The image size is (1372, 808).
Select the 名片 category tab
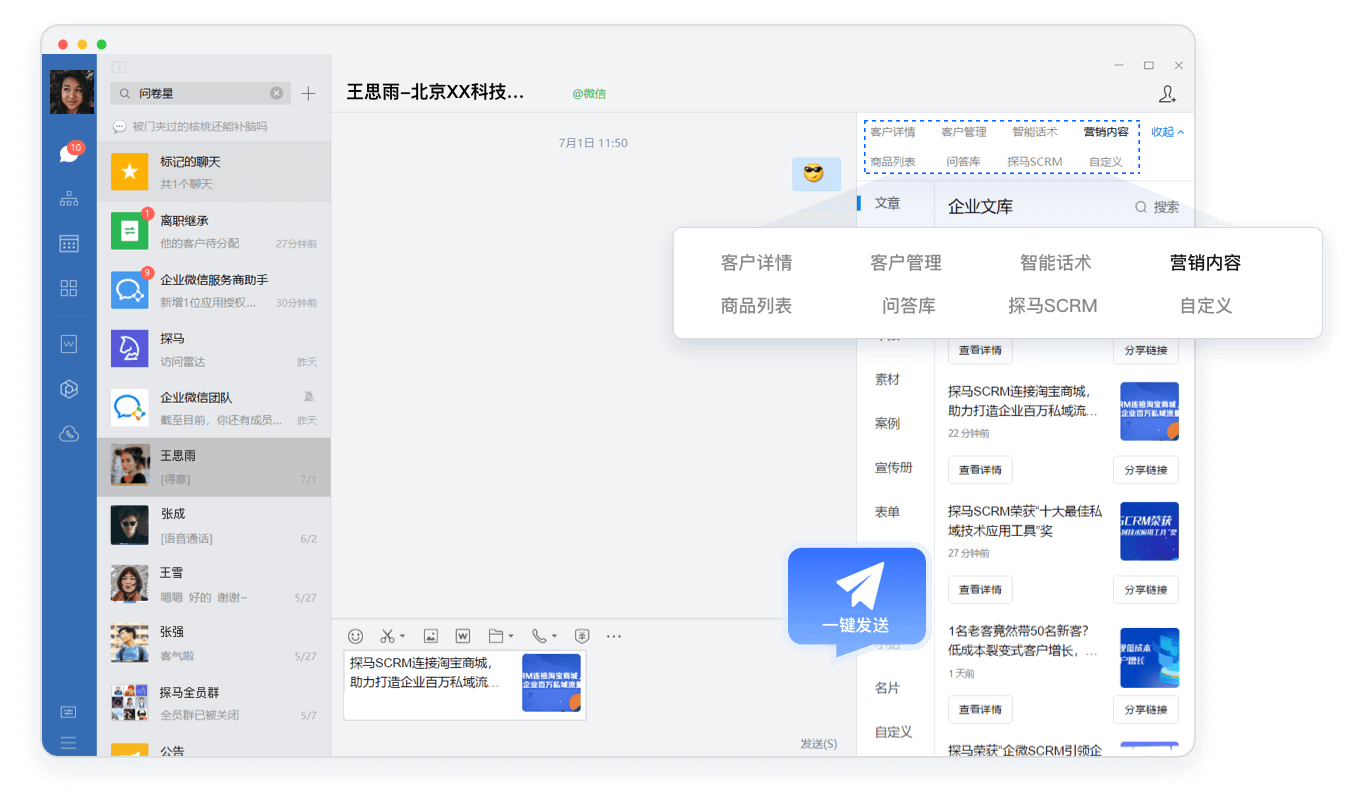(x=887, y=688)
